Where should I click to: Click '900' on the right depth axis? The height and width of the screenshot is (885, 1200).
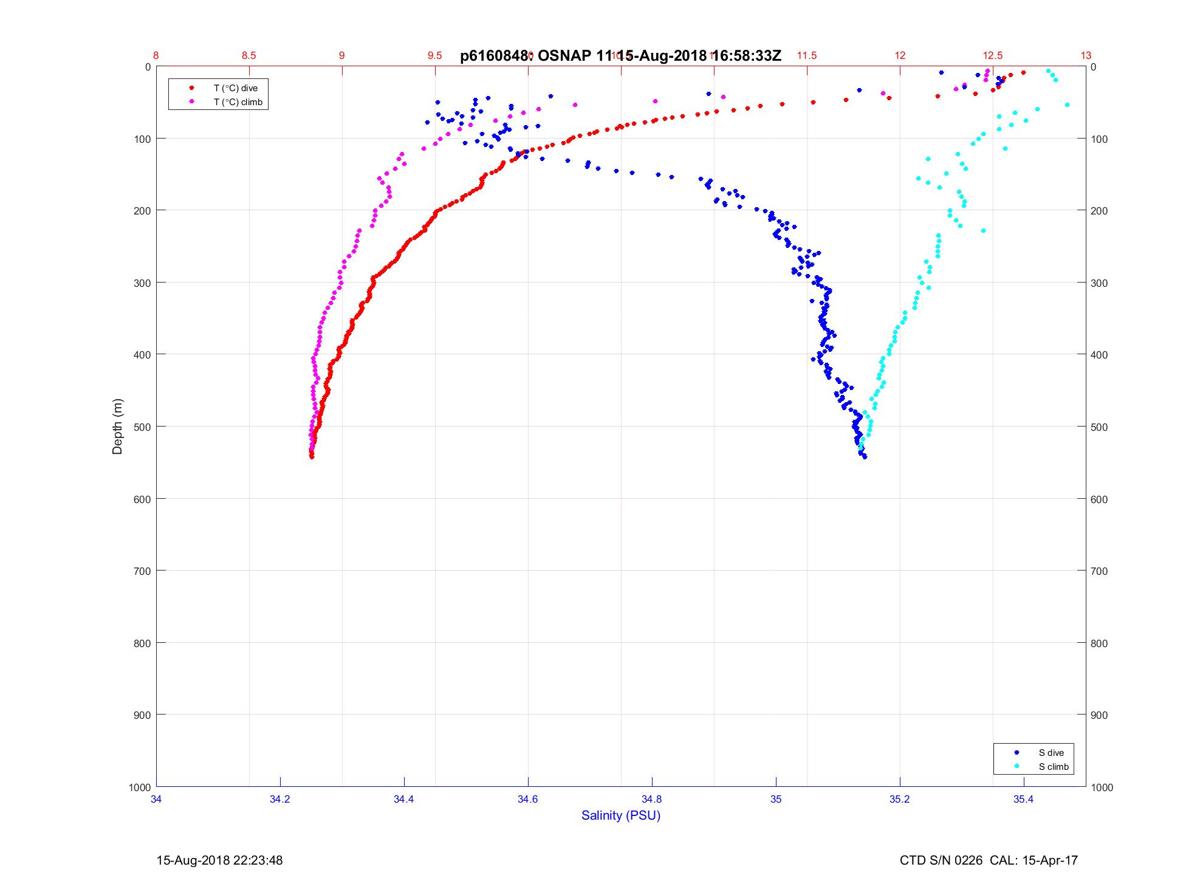pos(1100,715)
